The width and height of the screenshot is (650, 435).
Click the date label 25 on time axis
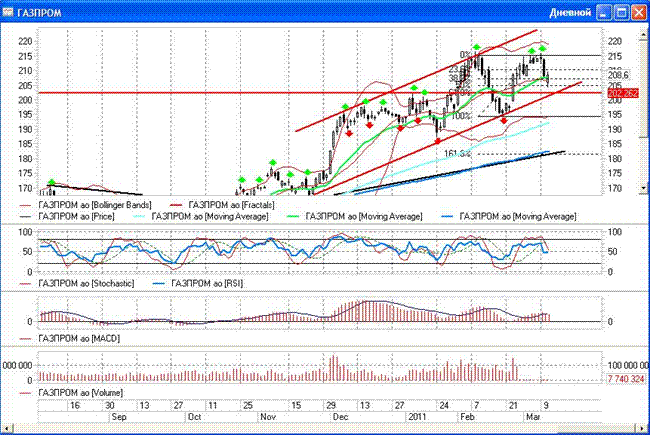point(248,405)
